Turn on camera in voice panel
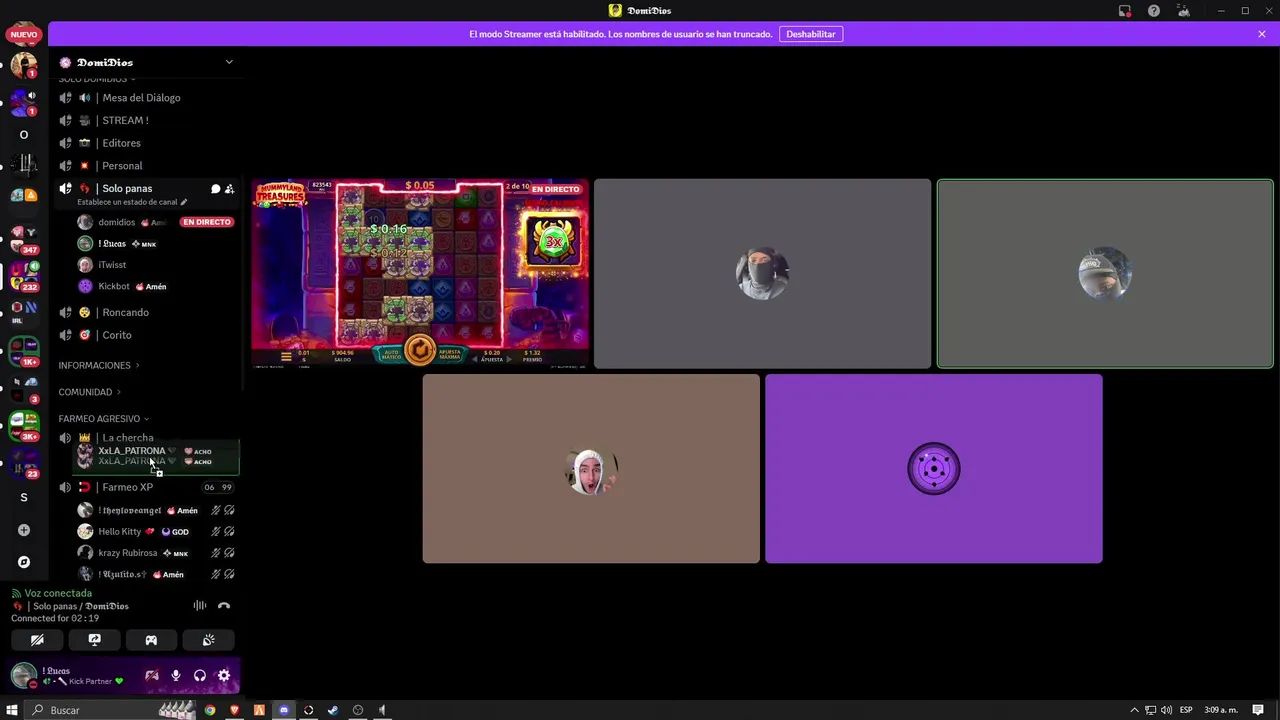Image resolution: width=1280 pixels, height=720 pixels. [x=37, y=640]
